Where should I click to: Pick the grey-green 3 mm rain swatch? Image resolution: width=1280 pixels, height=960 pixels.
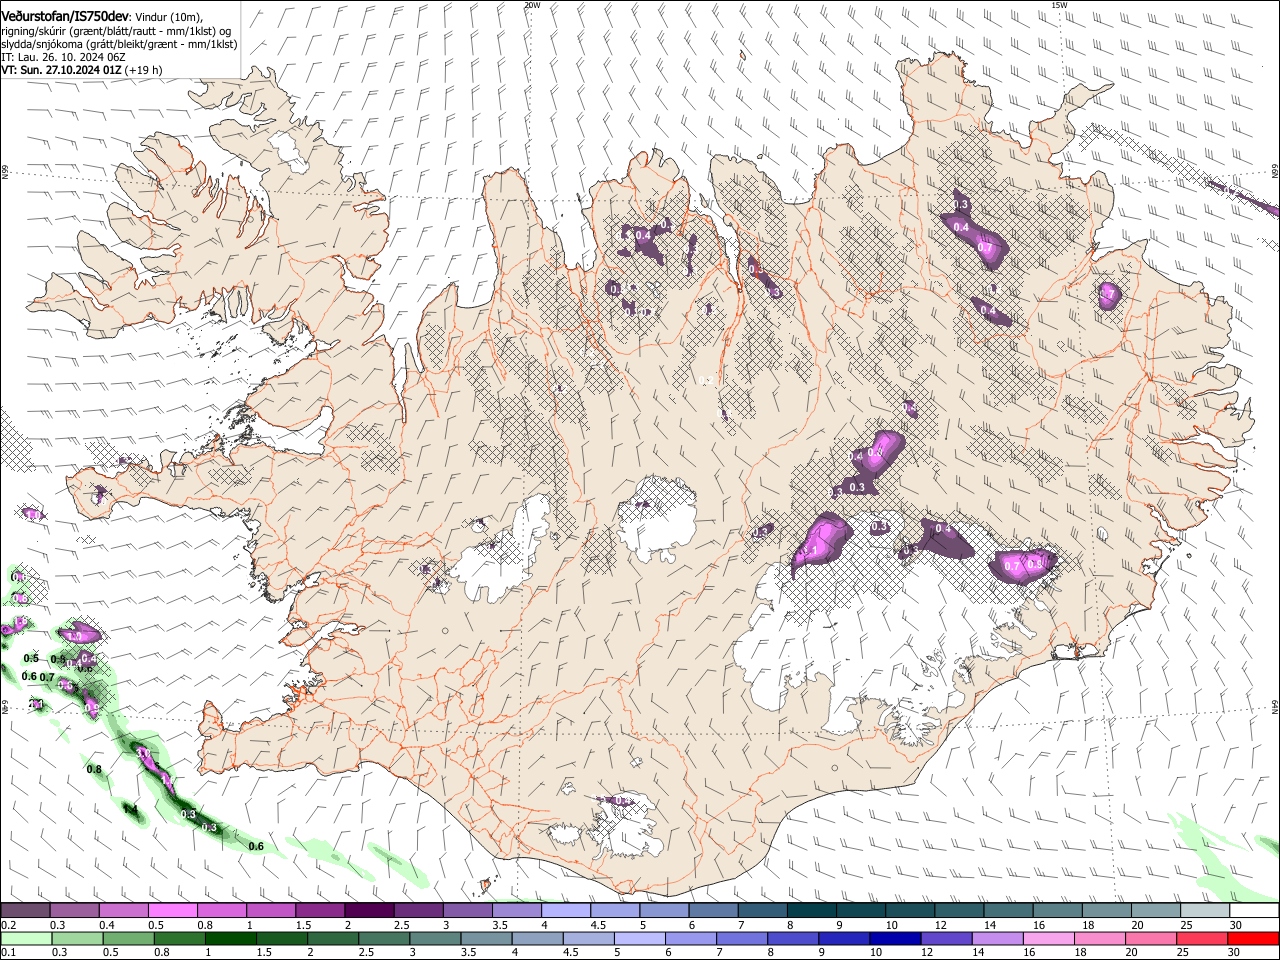pyautogui.click(x=435, y=938)
